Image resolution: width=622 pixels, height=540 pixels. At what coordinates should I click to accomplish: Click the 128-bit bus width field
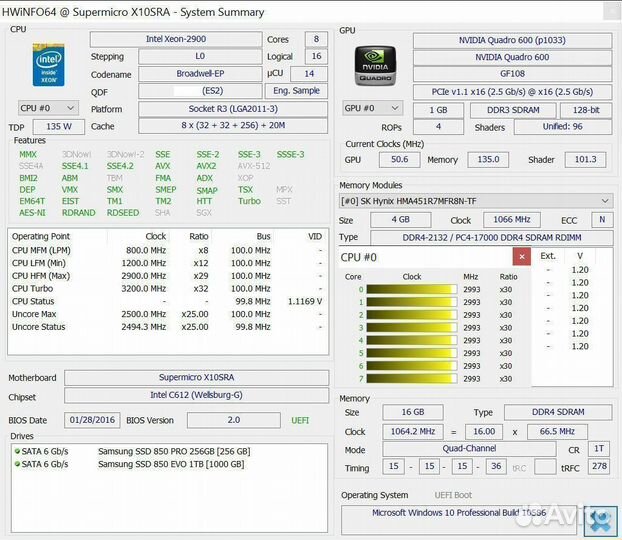pos(586,110)
